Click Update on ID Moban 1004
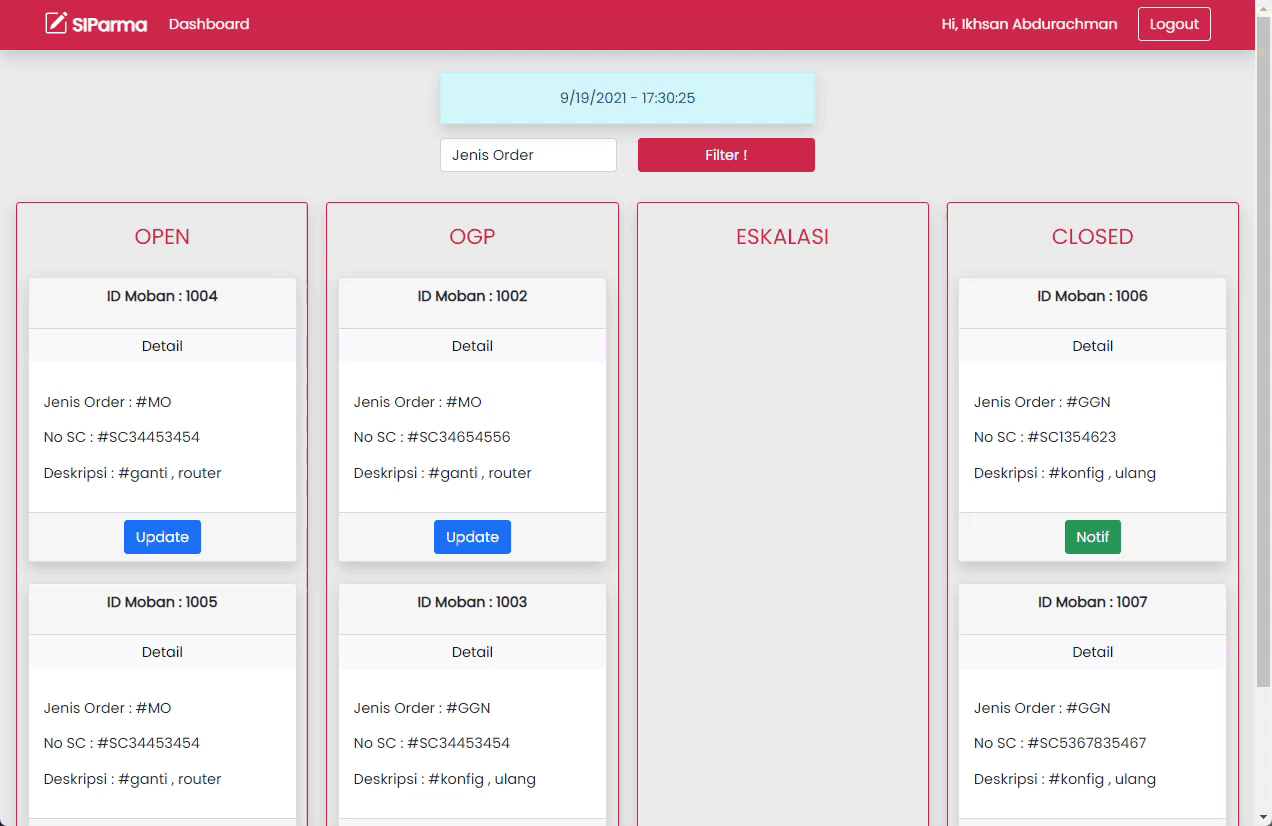Image resolution: width=1272 pixels, height=826 pixels. (162, 537)
